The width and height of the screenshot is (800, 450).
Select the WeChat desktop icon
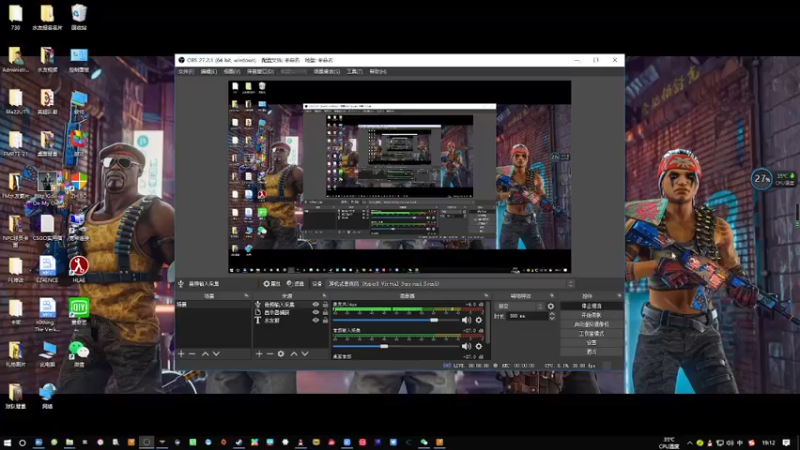click(79, 354)
